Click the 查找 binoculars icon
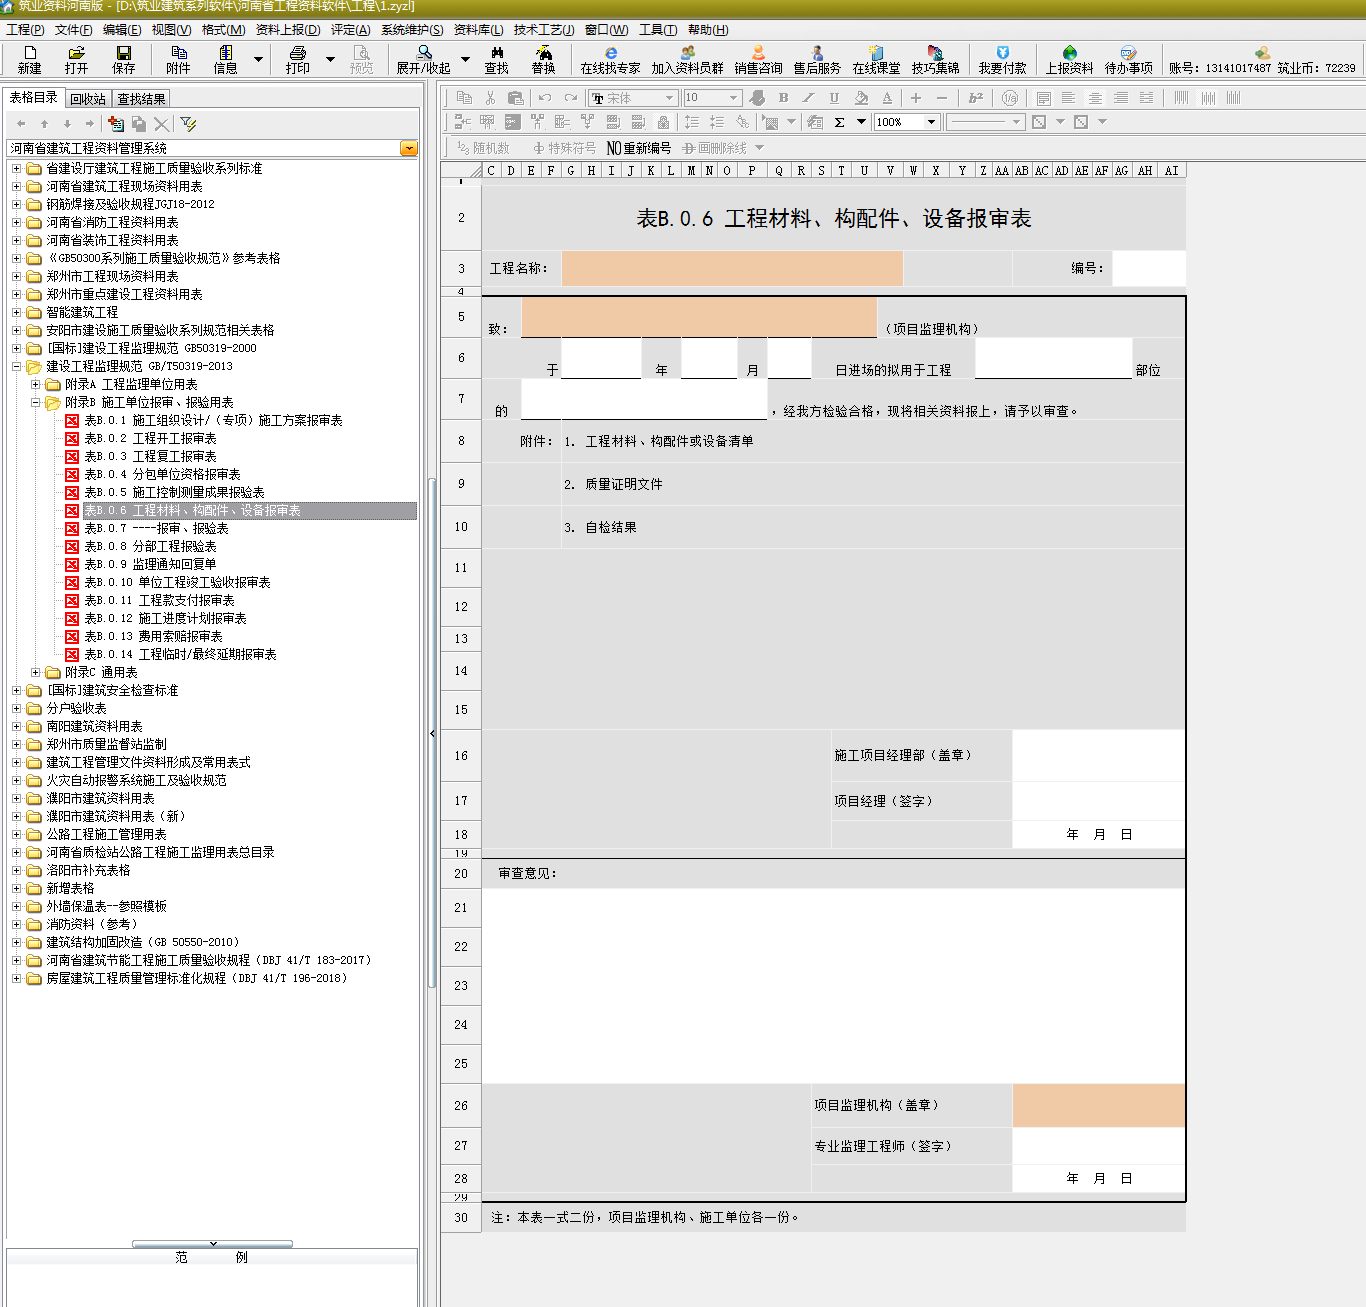 [496, 60]
